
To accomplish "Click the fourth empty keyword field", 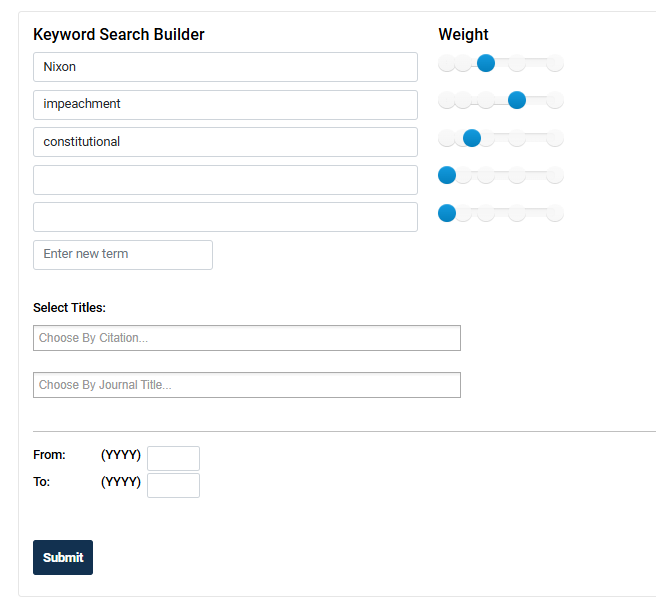I will tap(225, 180).
